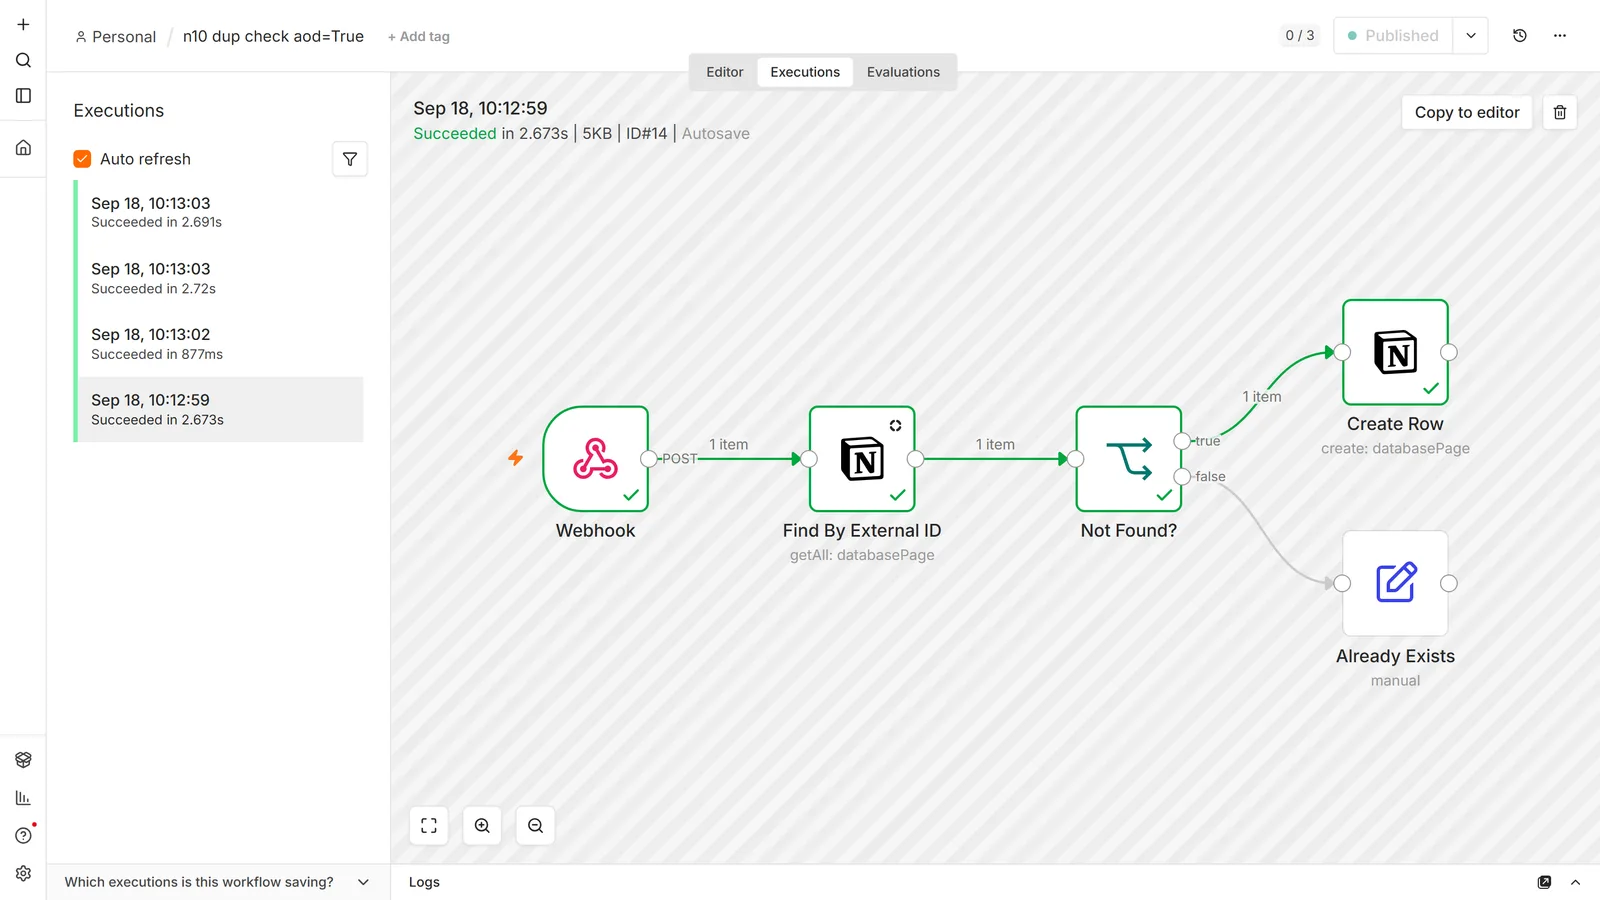Uncheck the Auto refresh checkbox

[x=82, y=159]
